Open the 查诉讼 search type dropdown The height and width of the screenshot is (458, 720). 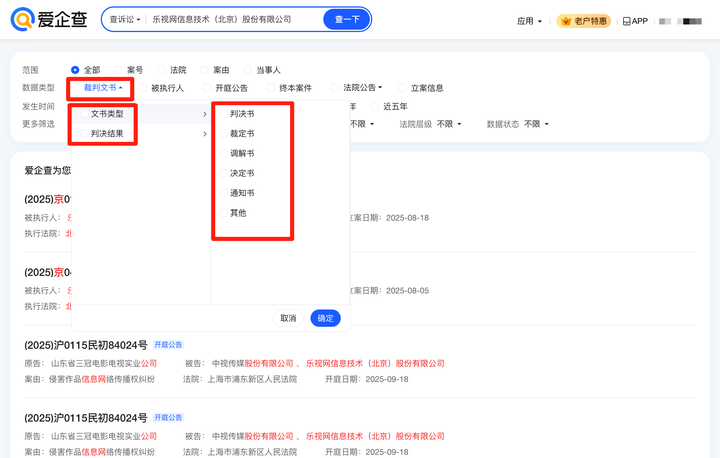coord(125,19)
